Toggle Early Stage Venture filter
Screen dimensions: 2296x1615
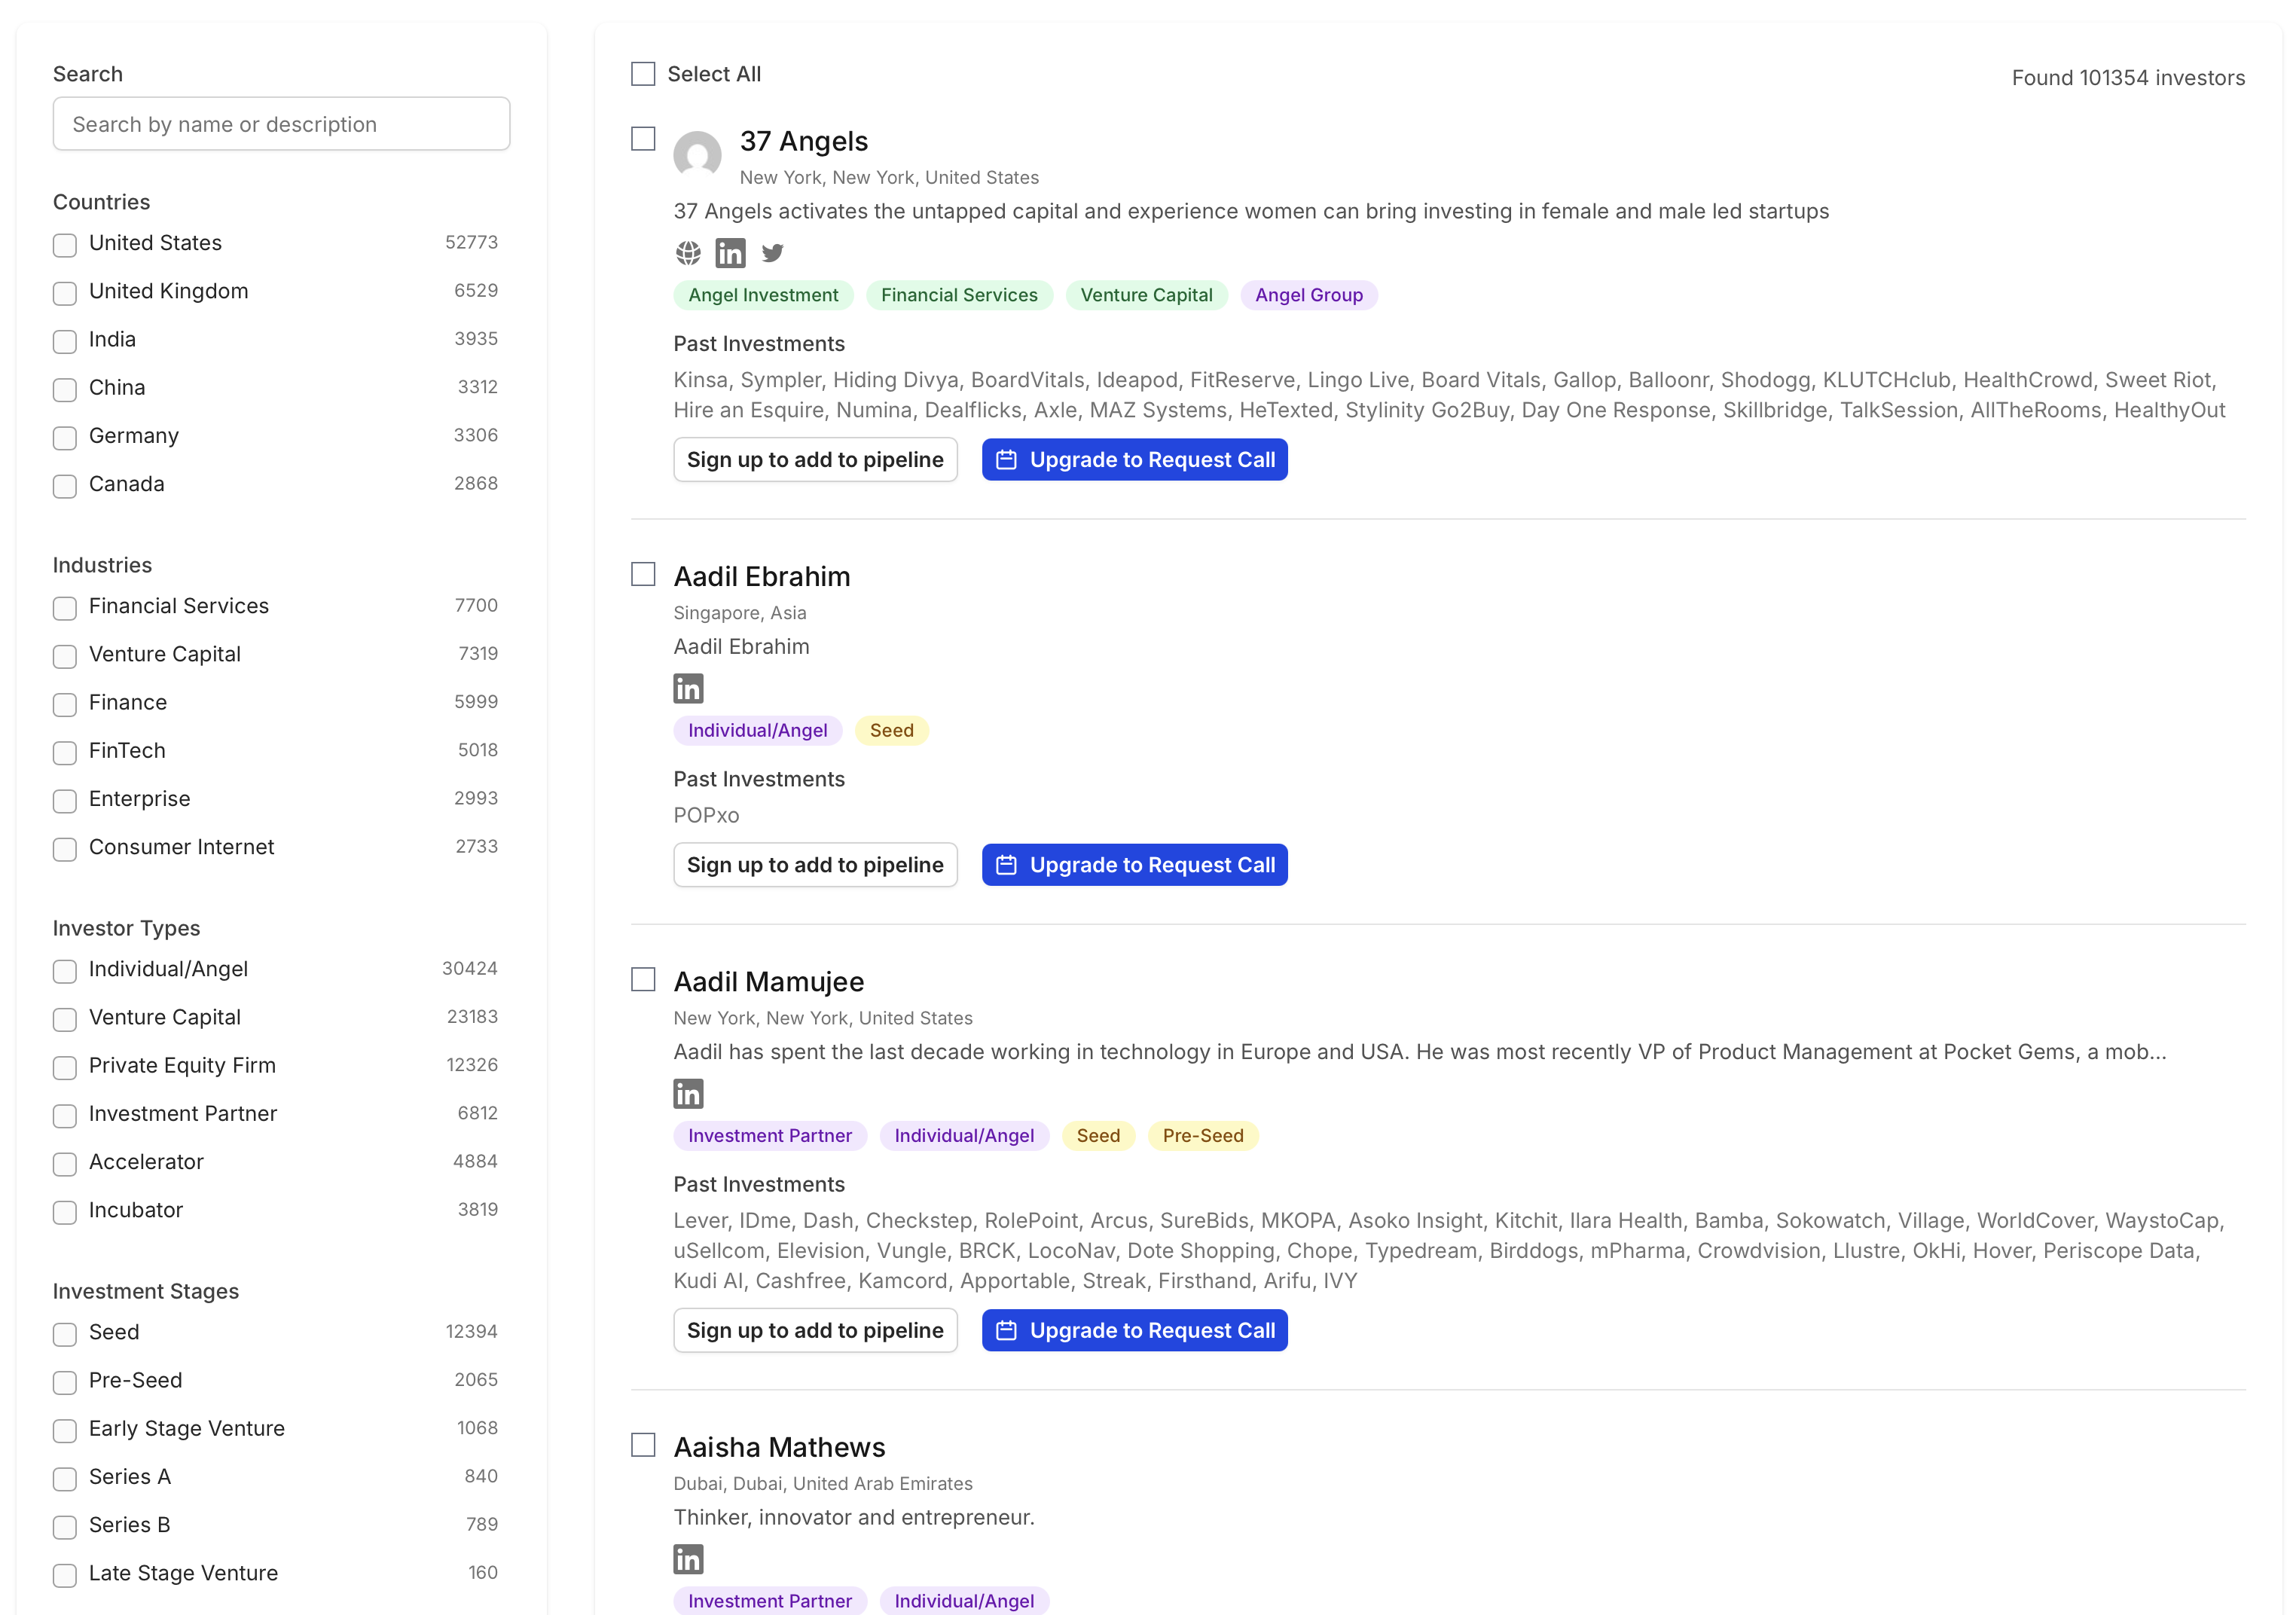pos(65,1430)
